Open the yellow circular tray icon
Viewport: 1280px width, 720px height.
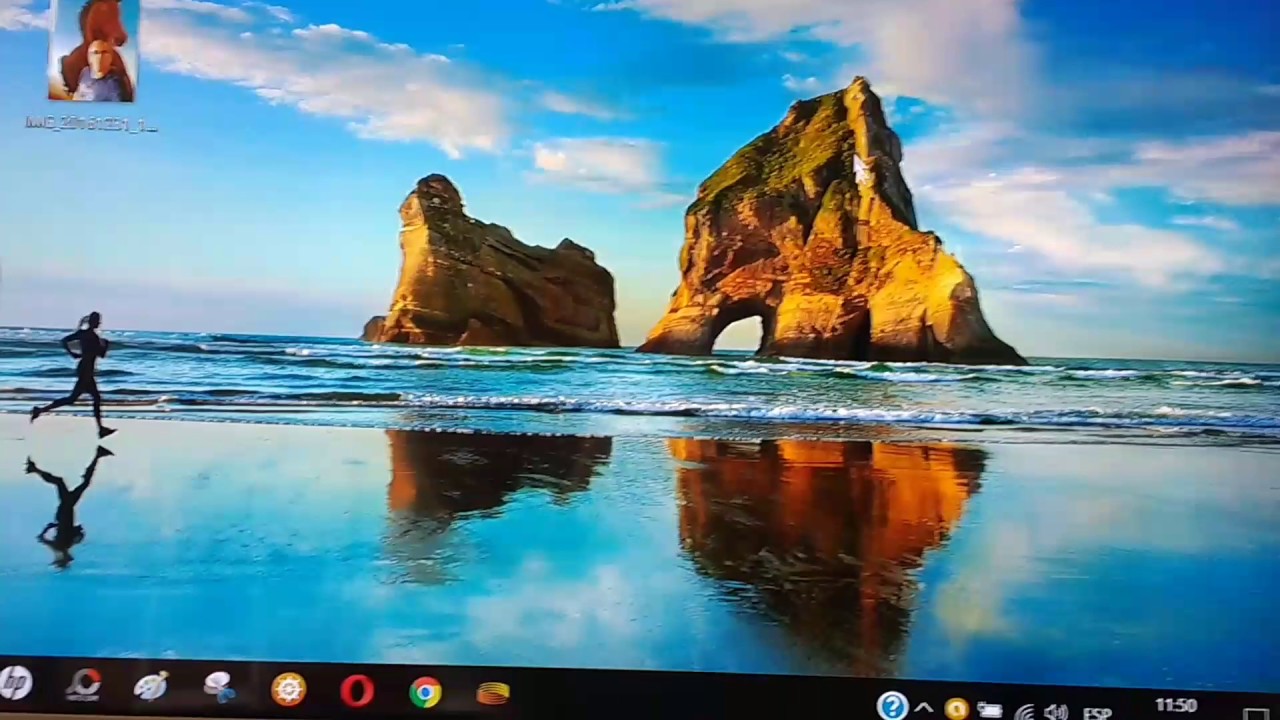click(x=956, y=709)
